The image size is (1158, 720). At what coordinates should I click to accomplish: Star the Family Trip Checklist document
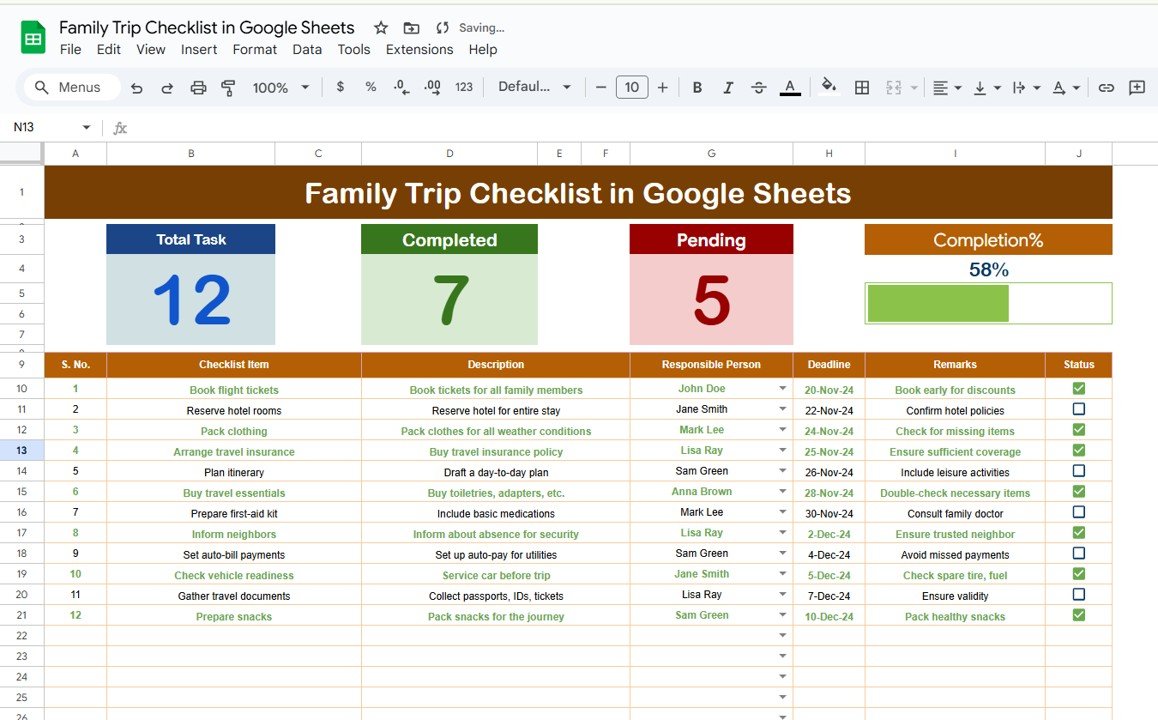pyautogui.click(x=380, y=28)
